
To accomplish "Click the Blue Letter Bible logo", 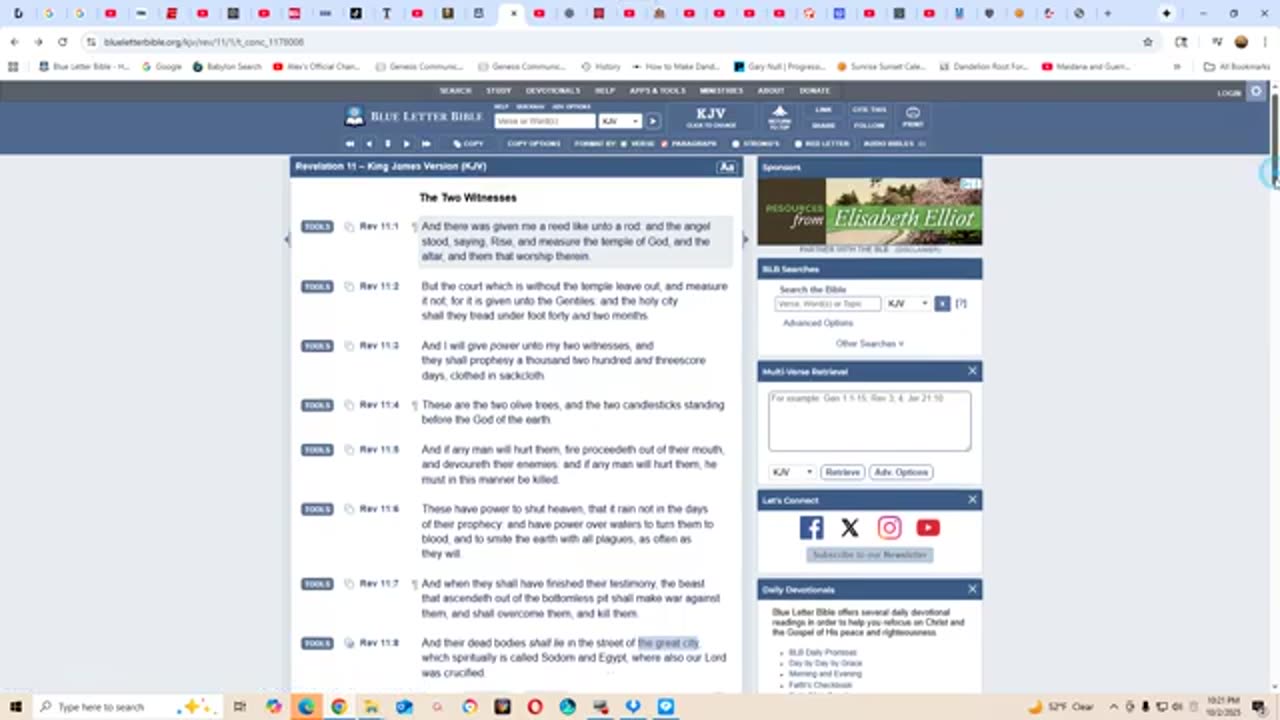I will 414,117.
